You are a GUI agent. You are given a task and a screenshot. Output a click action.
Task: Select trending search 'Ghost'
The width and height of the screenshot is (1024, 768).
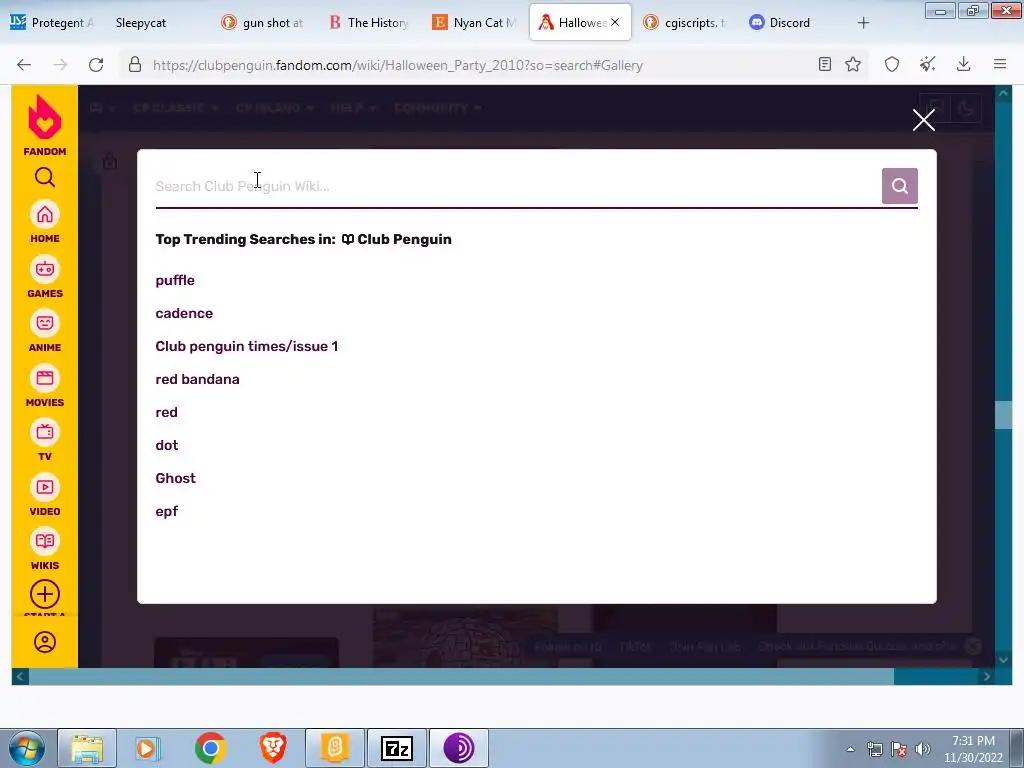[x=175, y=478]
